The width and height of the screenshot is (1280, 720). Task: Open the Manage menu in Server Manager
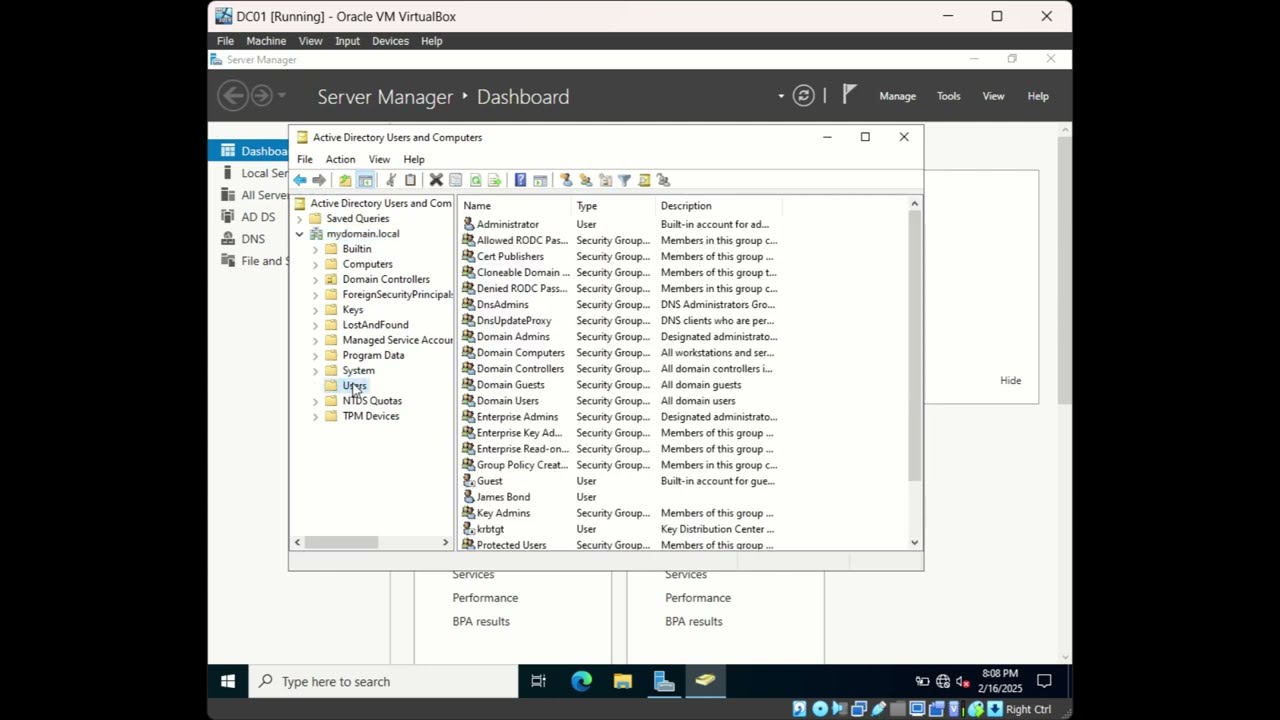(897, 96)
